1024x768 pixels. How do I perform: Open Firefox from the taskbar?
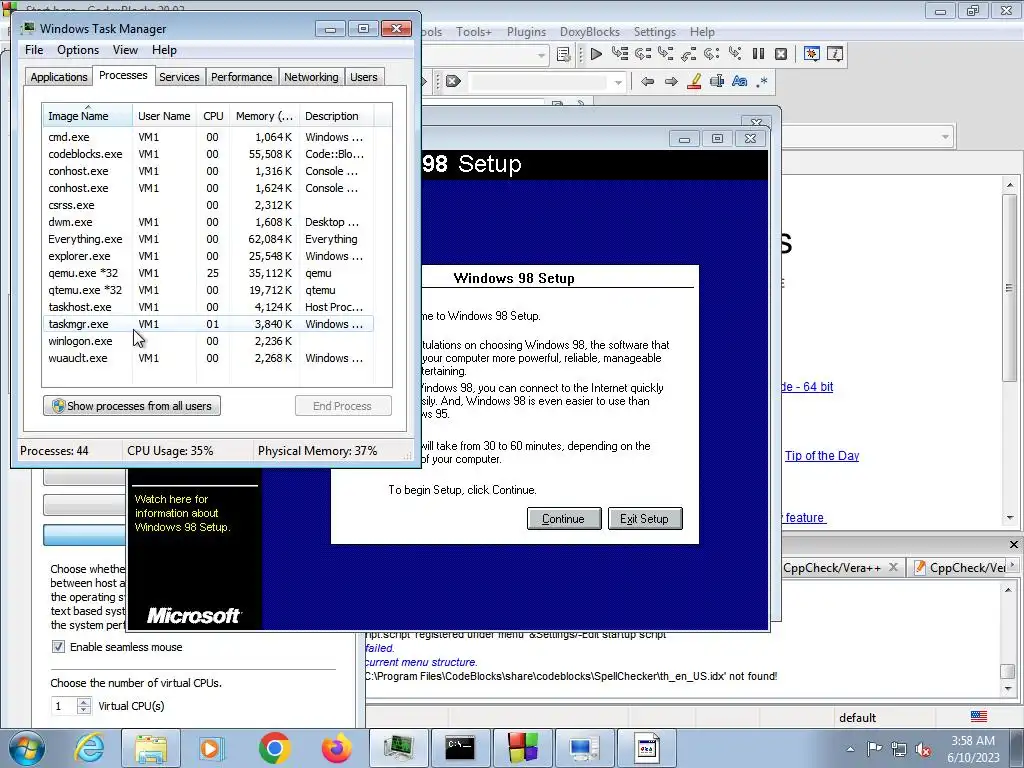[336, 748]
